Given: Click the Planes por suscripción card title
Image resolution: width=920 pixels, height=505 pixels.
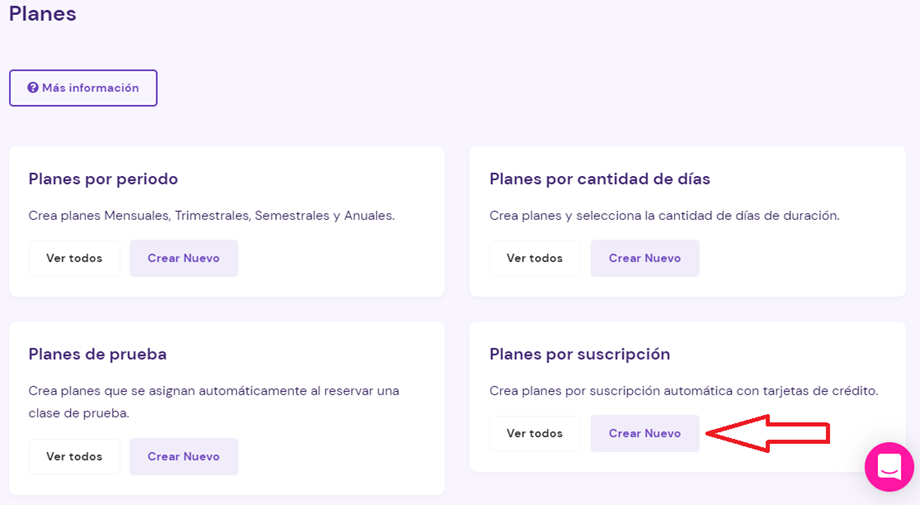Looking at the screenshot, I should 580,354.
